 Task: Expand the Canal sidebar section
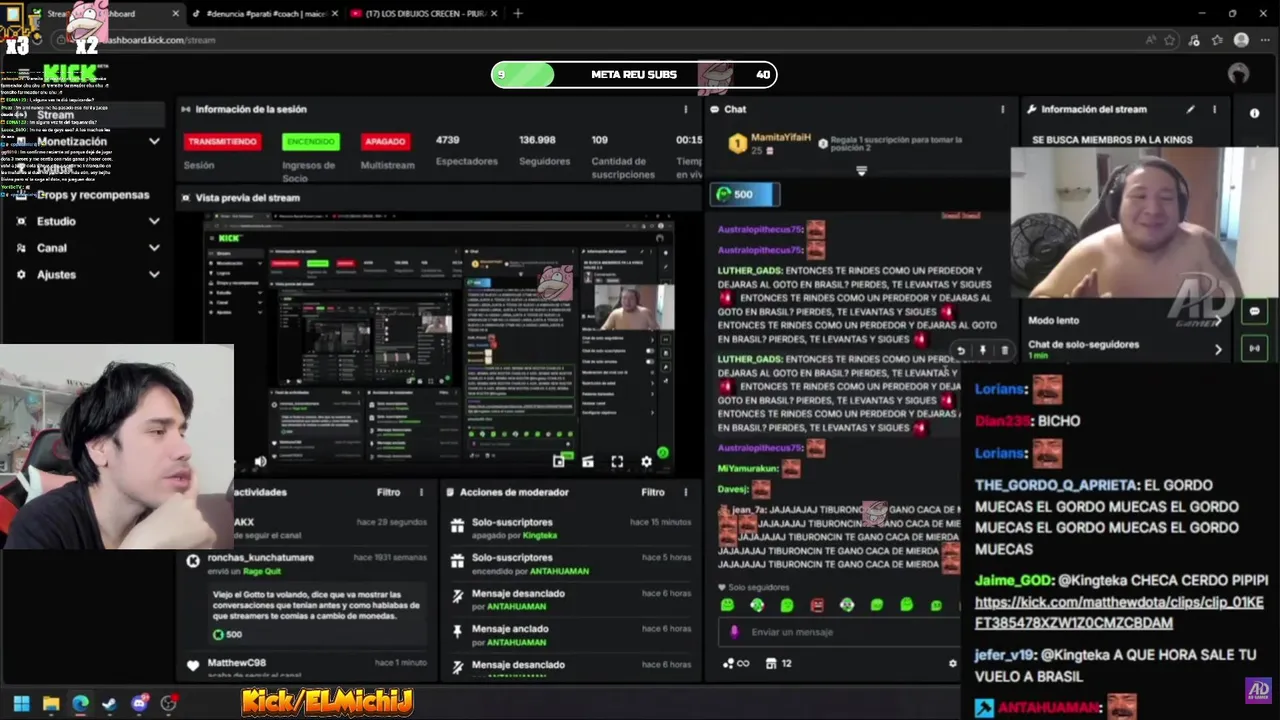pos(154,248)
